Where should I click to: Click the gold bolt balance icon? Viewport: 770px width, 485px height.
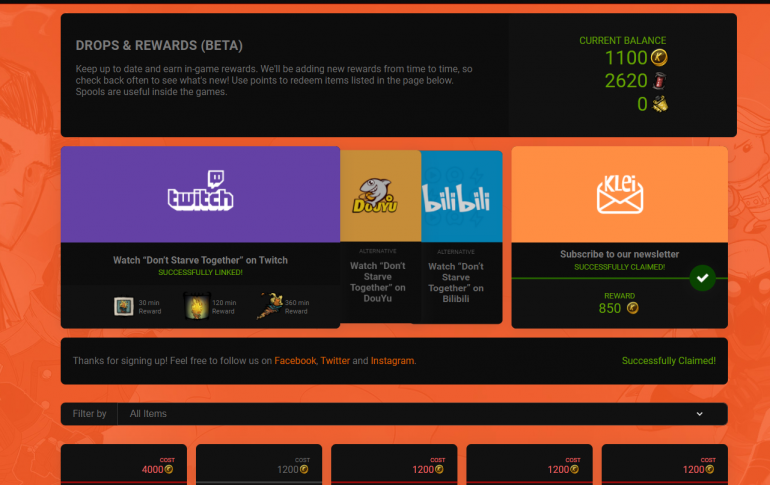point(660,104)
